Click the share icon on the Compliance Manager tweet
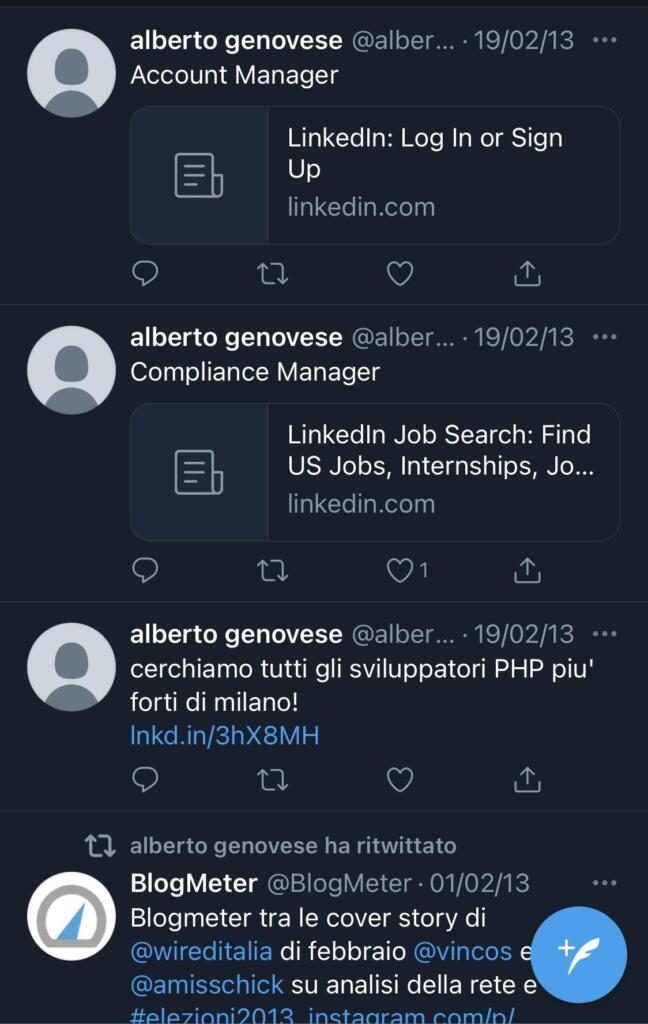Screen dimensions: 648x1024 [x=526, y=569]
